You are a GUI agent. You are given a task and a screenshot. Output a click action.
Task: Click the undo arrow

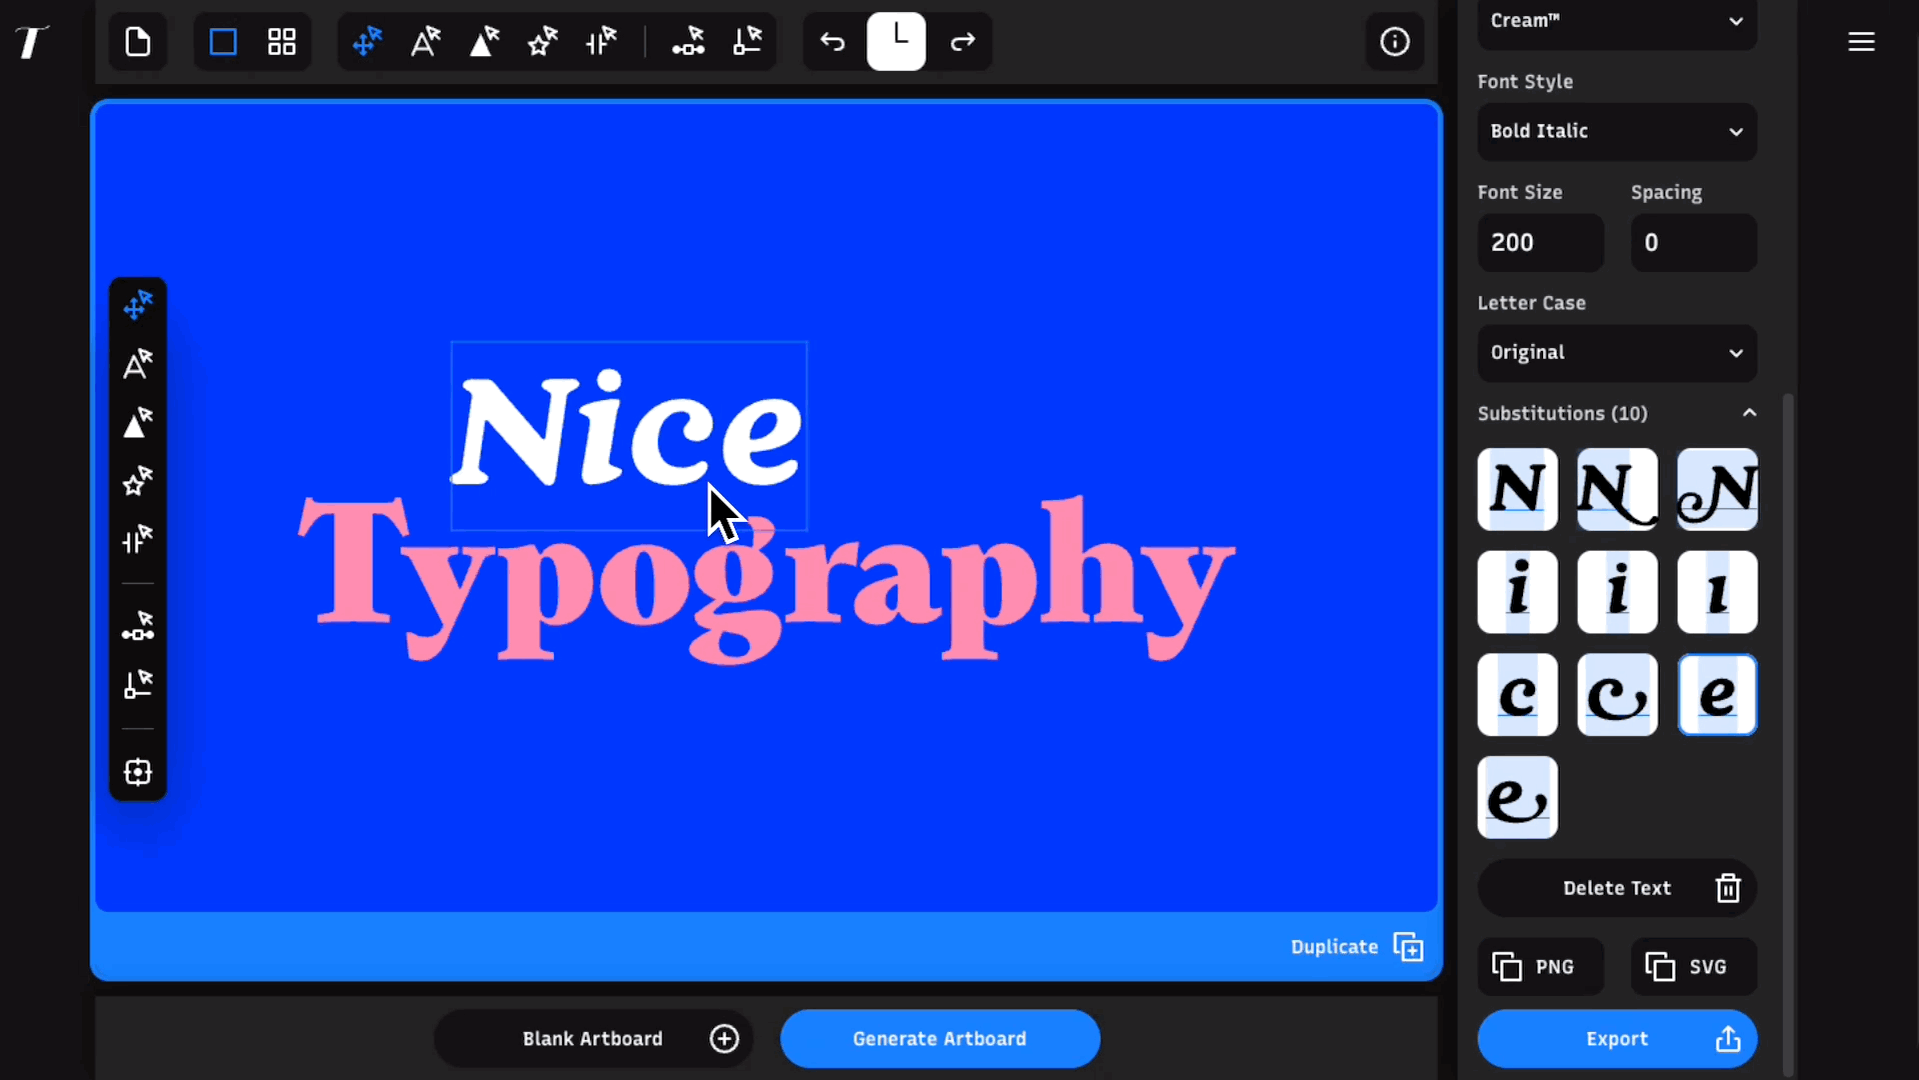[x=833, y=42]
